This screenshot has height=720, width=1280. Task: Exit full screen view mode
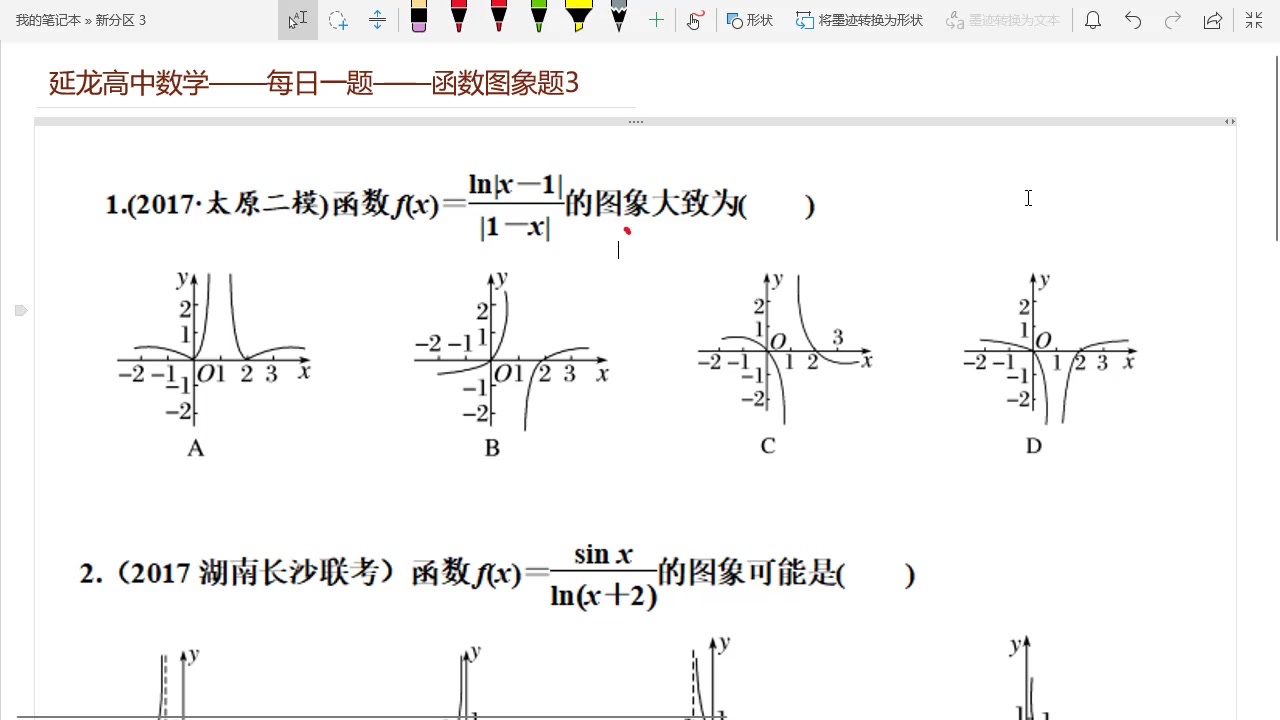point(1253,20)
